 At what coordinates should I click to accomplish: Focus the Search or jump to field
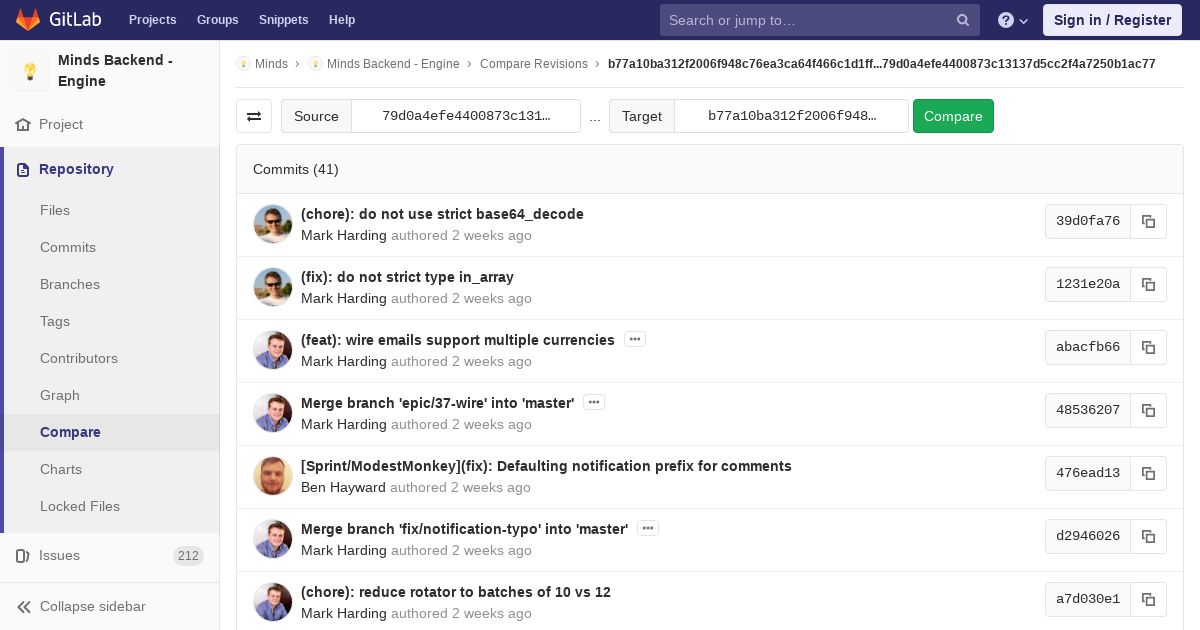[805, 20]
